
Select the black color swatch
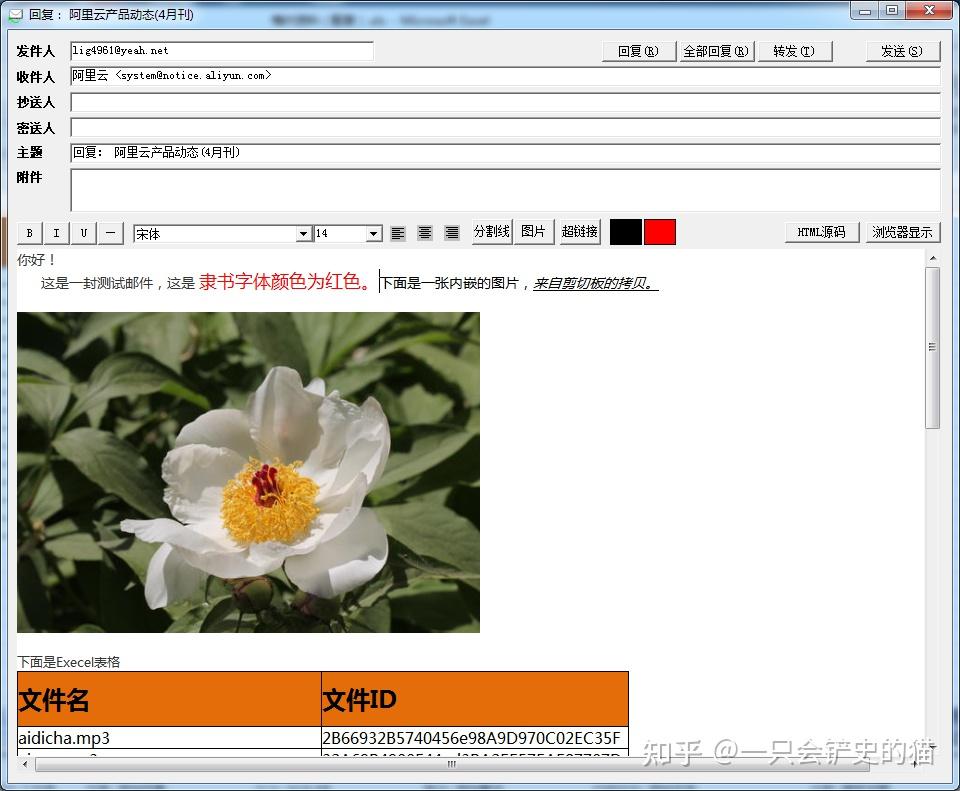626,231
